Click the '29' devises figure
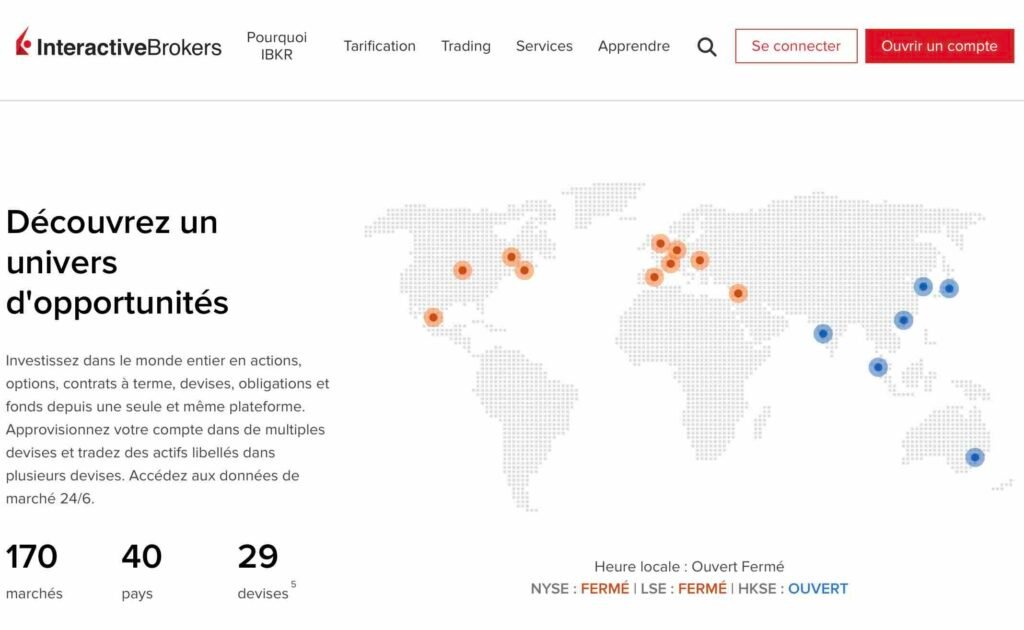 pyautogui.click(x=257, y=557)
